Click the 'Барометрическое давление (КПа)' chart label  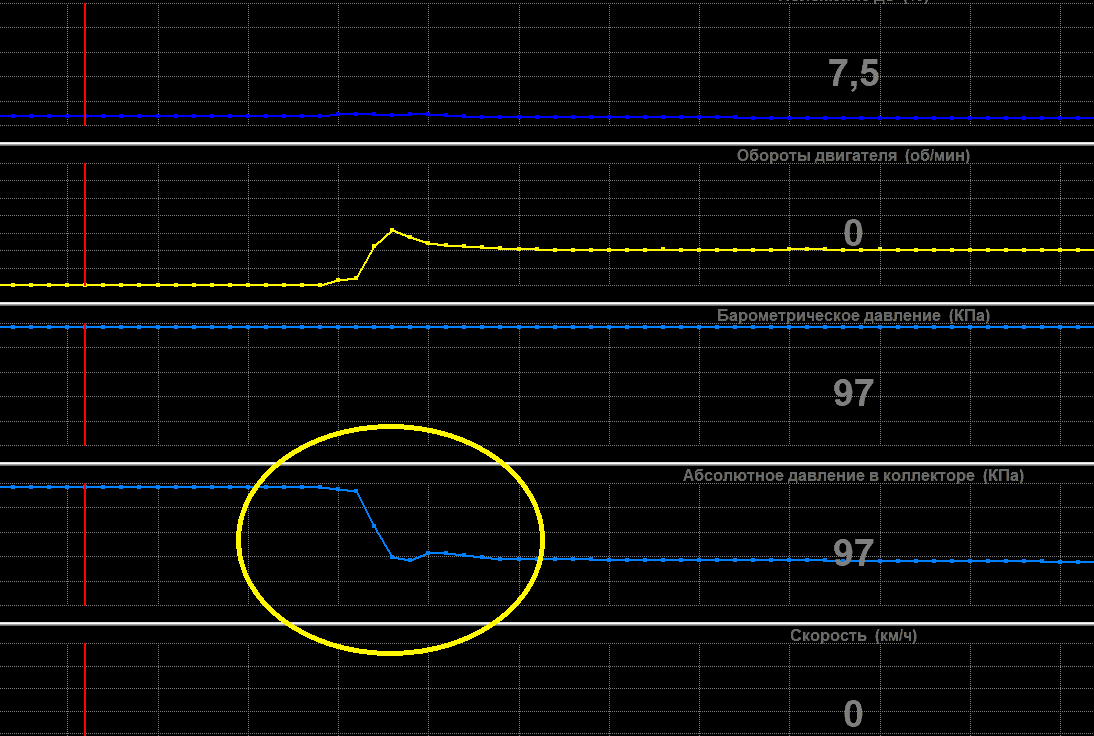[x=853, y=315]
